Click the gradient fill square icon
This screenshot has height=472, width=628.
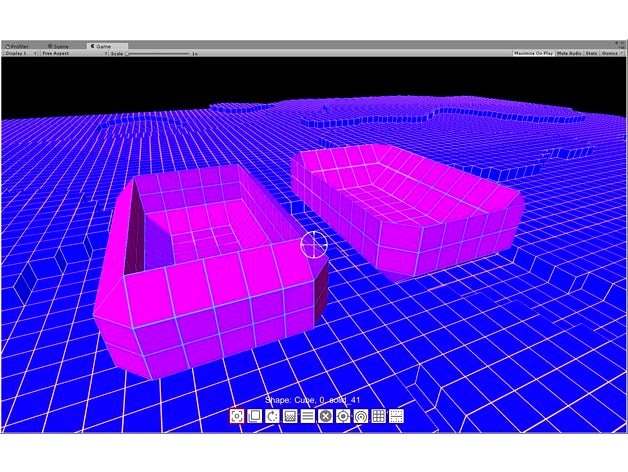pos(290,416)
